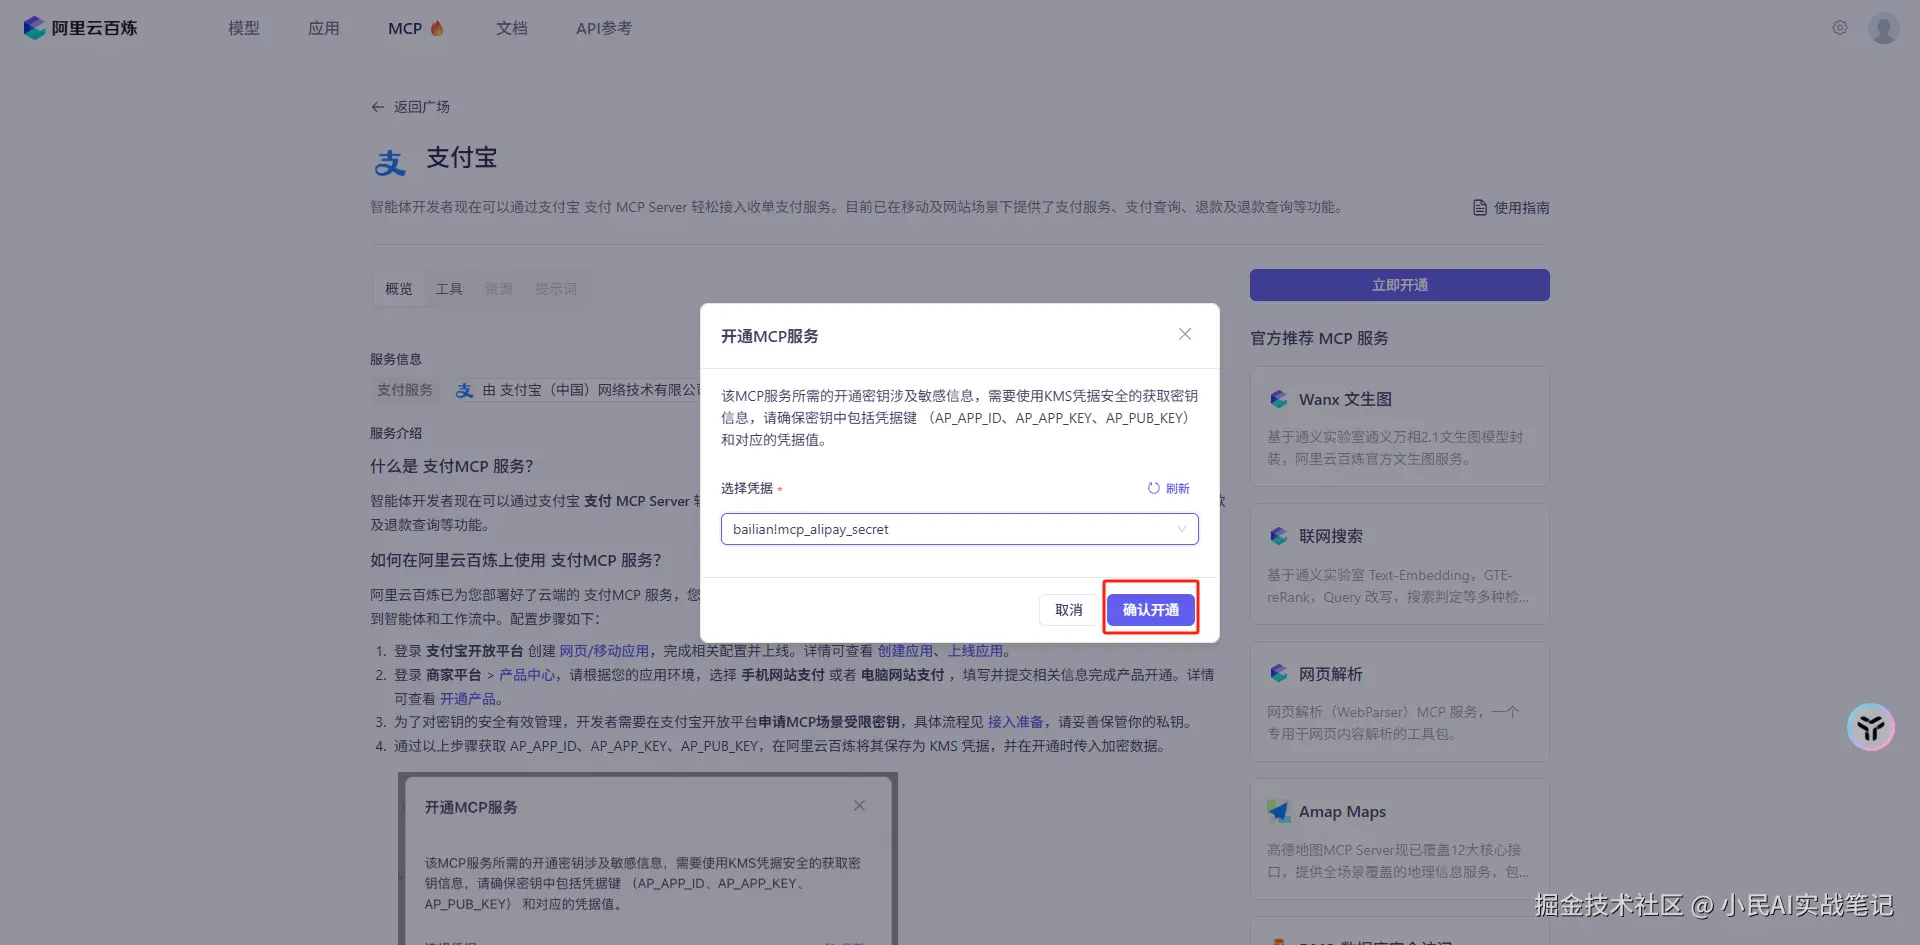
Task: Open the 应用 navigation menu
Action: pyautogui.click(x=324, y=28)
